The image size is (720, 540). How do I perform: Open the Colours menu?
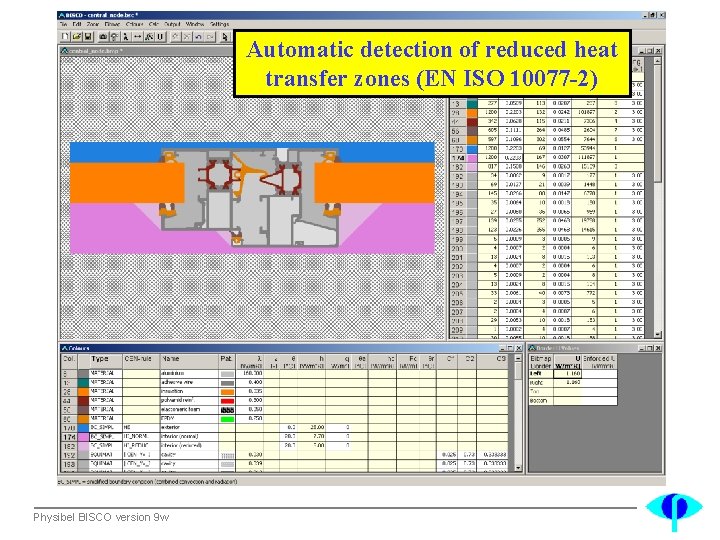(x=134, y=24)
